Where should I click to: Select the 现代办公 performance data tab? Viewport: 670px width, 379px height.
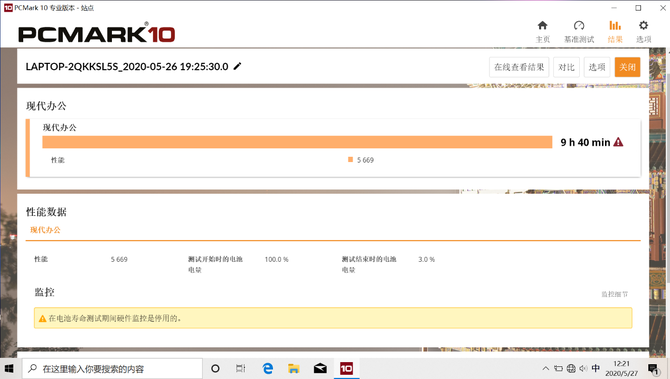click(x=45, y=230)
